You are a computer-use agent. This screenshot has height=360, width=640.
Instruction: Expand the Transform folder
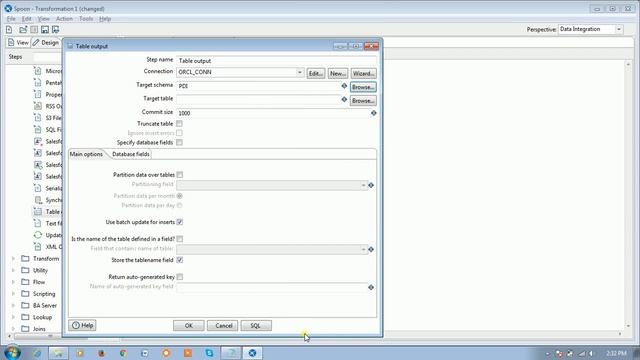point(13,259)
